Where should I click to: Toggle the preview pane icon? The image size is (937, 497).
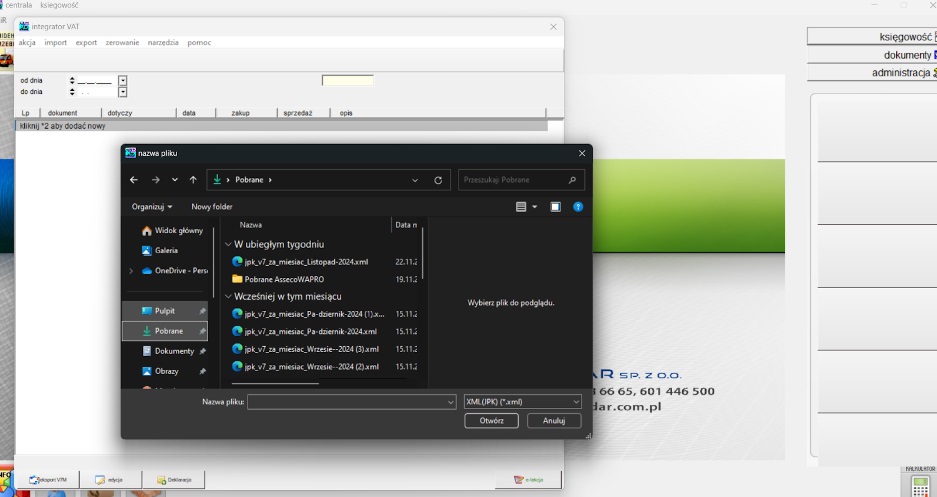(x=555, y=207)
